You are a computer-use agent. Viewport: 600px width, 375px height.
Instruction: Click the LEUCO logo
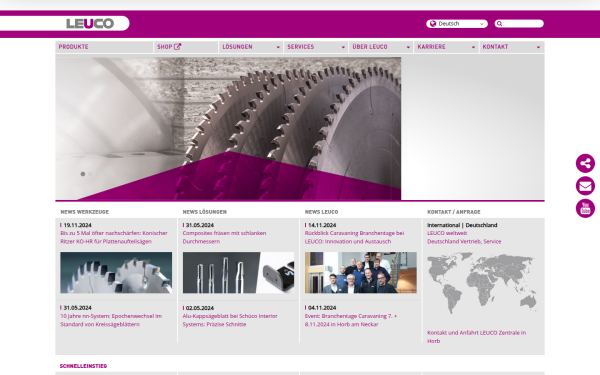pos(90,23)
